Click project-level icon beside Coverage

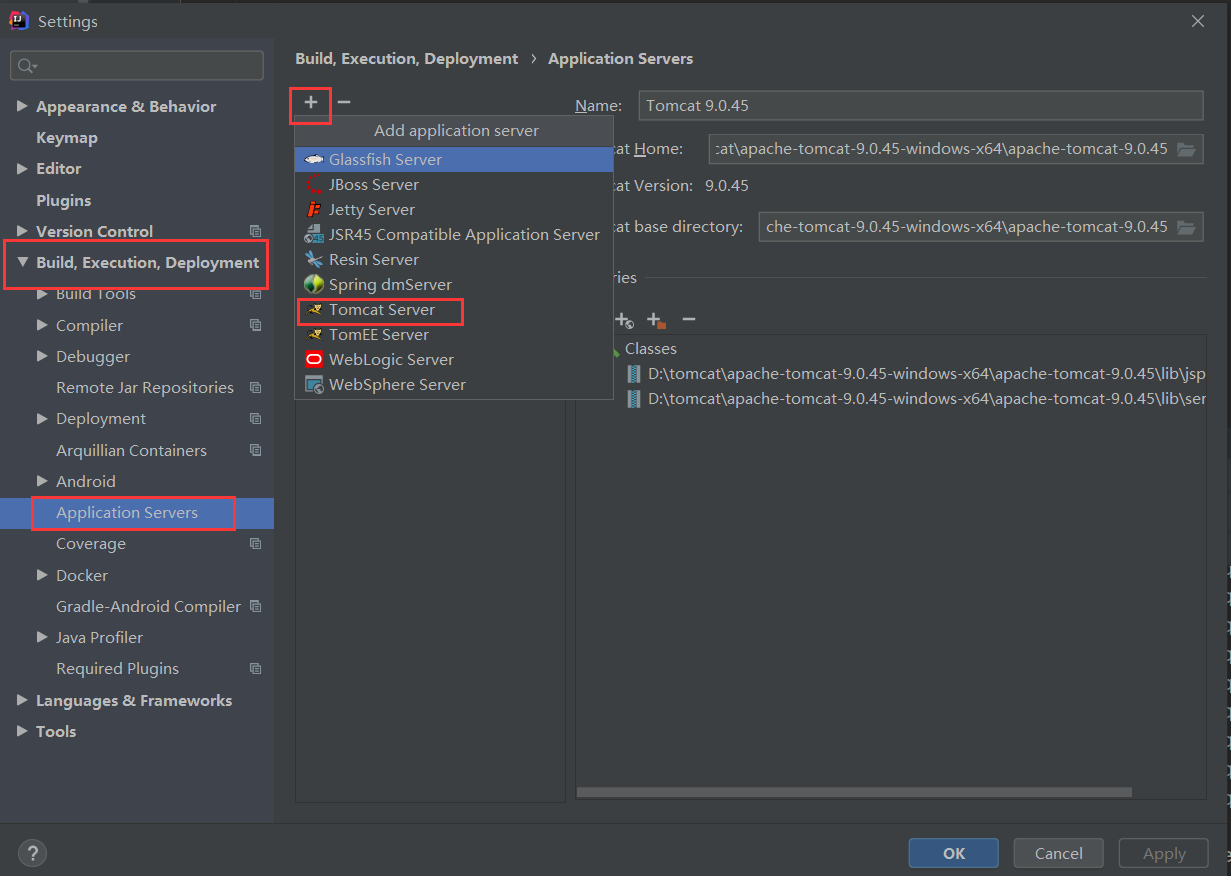tap(255, 544)
